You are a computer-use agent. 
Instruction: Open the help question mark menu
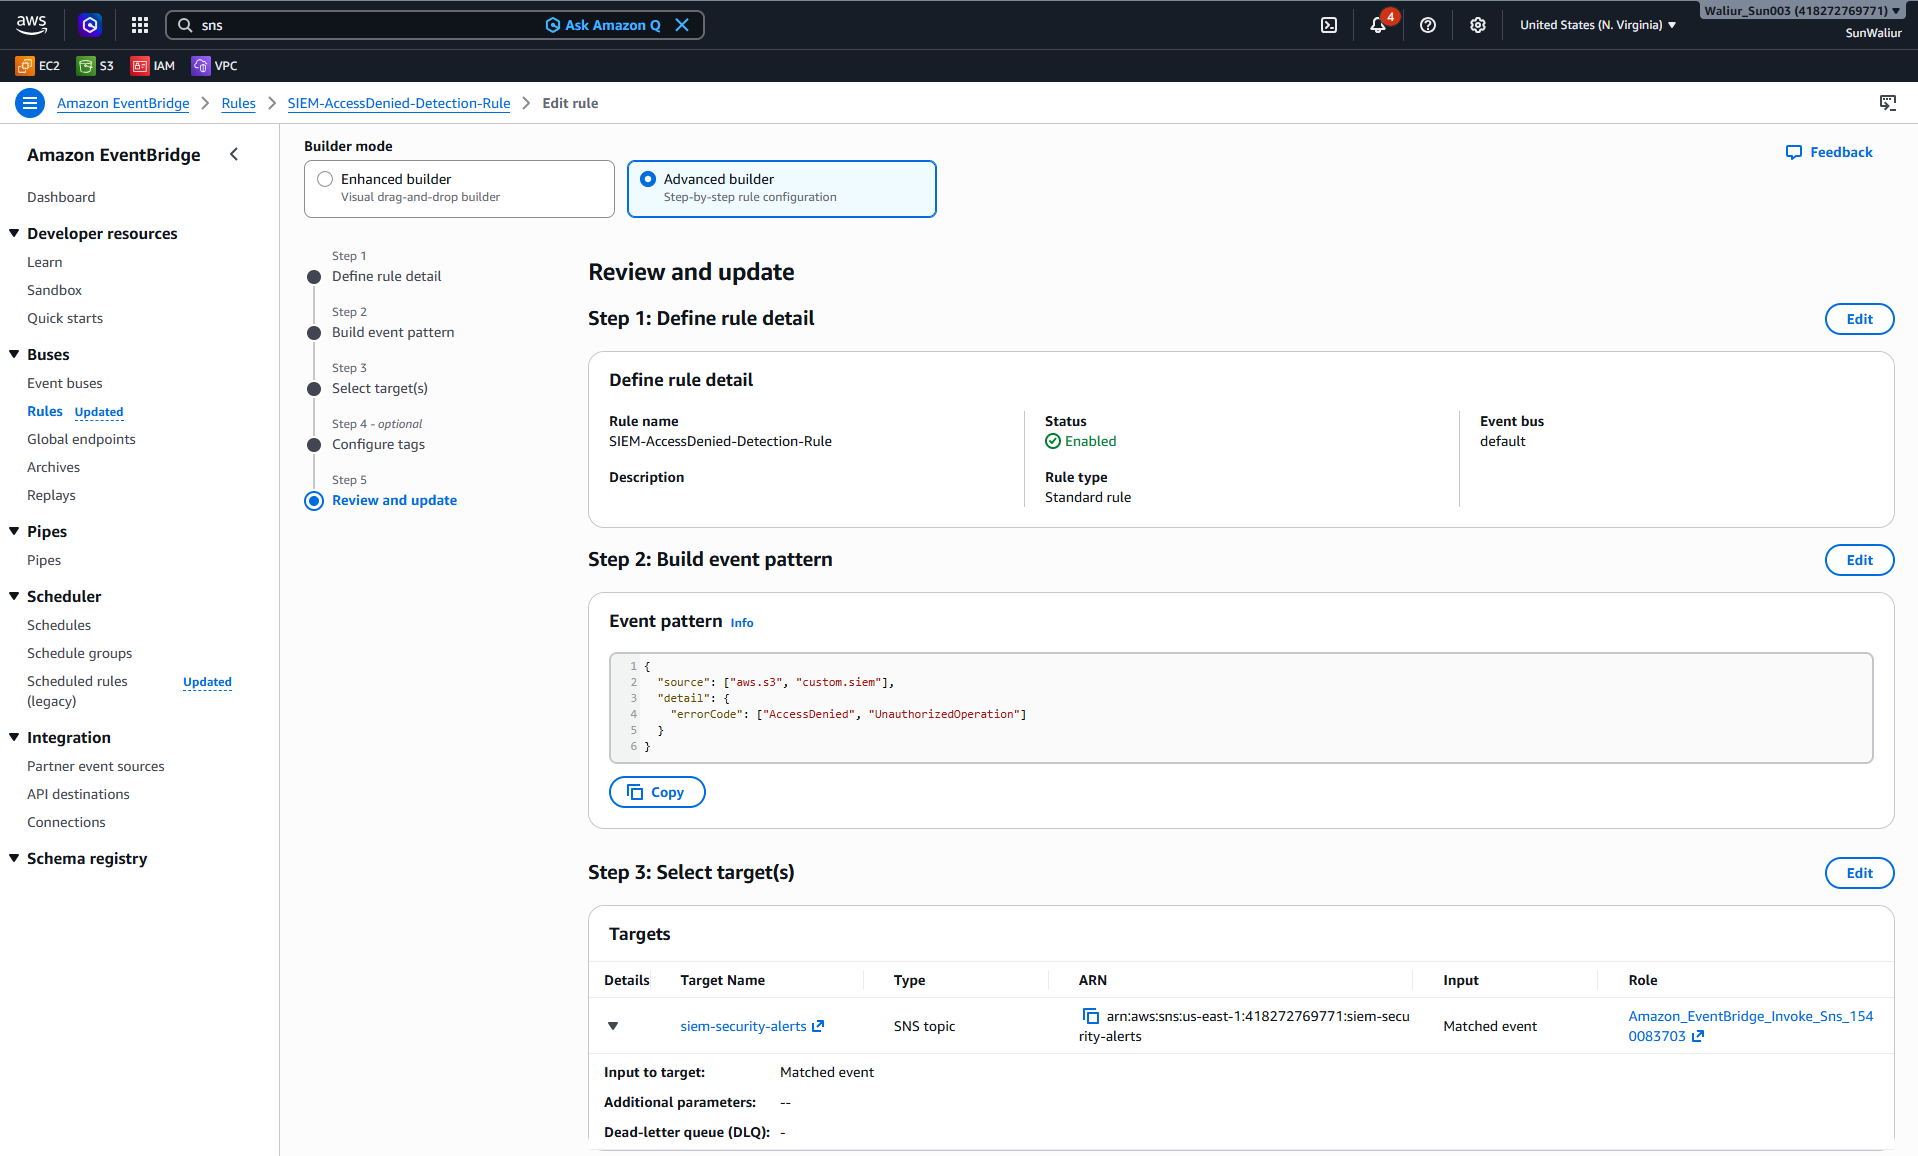click(1428, 25)
